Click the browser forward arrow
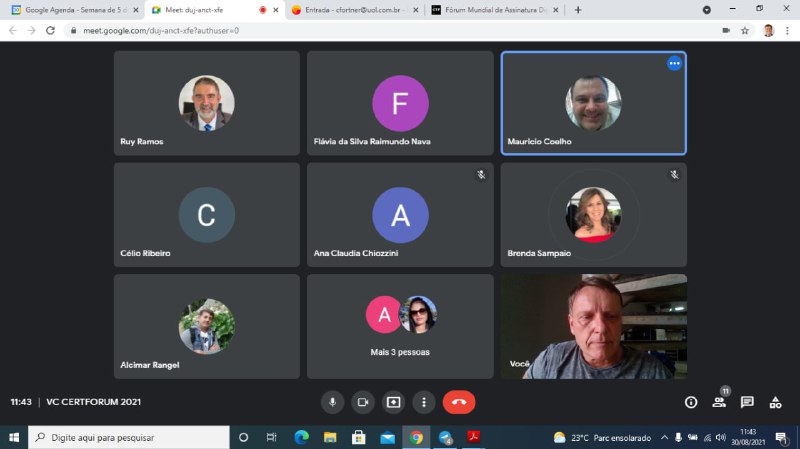The image size is (800, 449). pyautogui.click(x=32, y=31)
